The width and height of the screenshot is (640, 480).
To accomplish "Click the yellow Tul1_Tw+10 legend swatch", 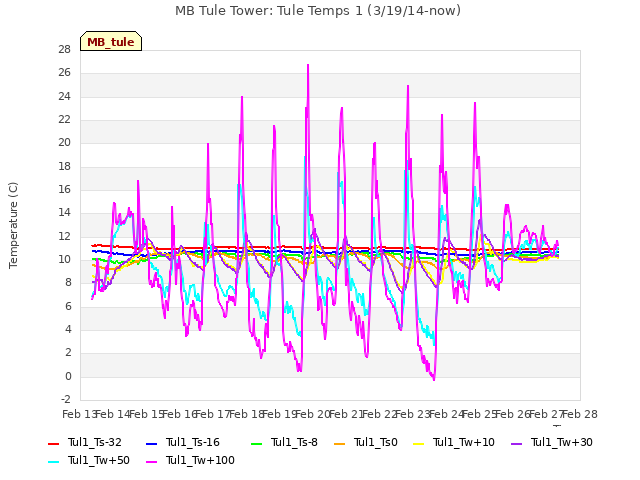I will tap(419, 444).
